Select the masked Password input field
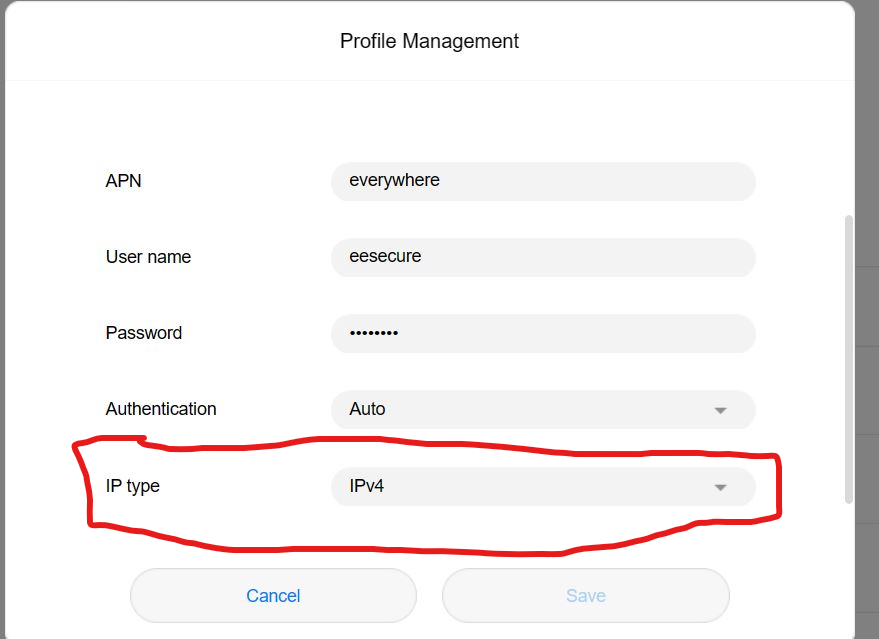The width and height of the screenshot is (879, 639). (x=543, y=334)
